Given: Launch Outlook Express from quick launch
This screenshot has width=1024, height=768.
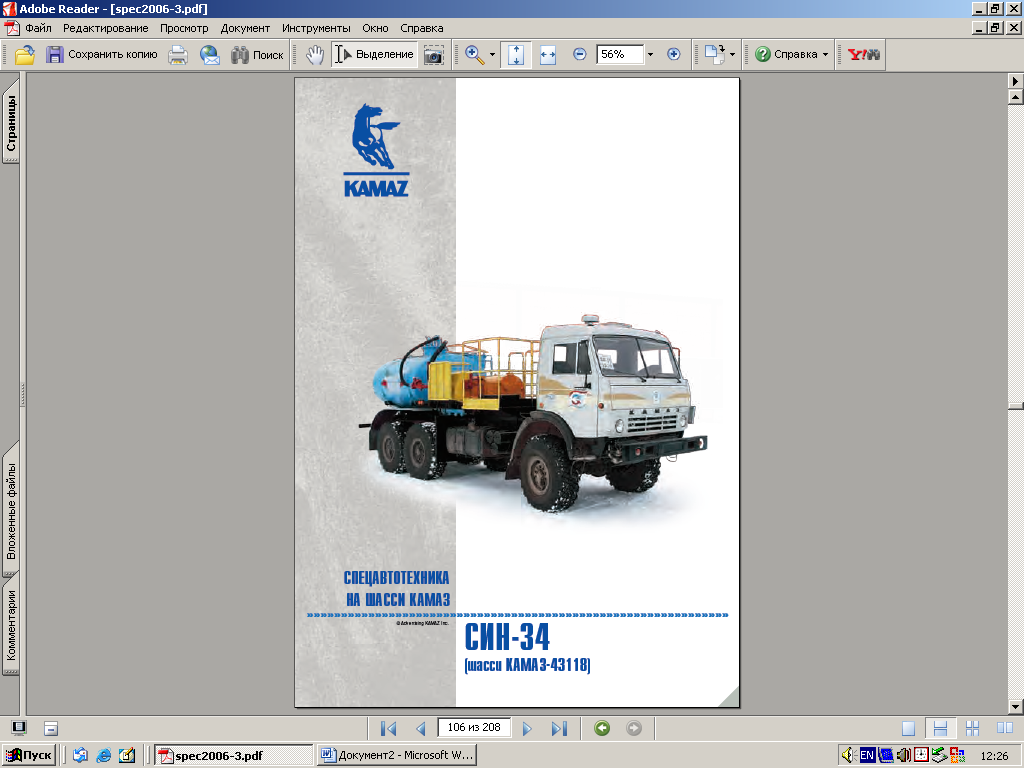Looking at the screenshot, I should point(80,756).
